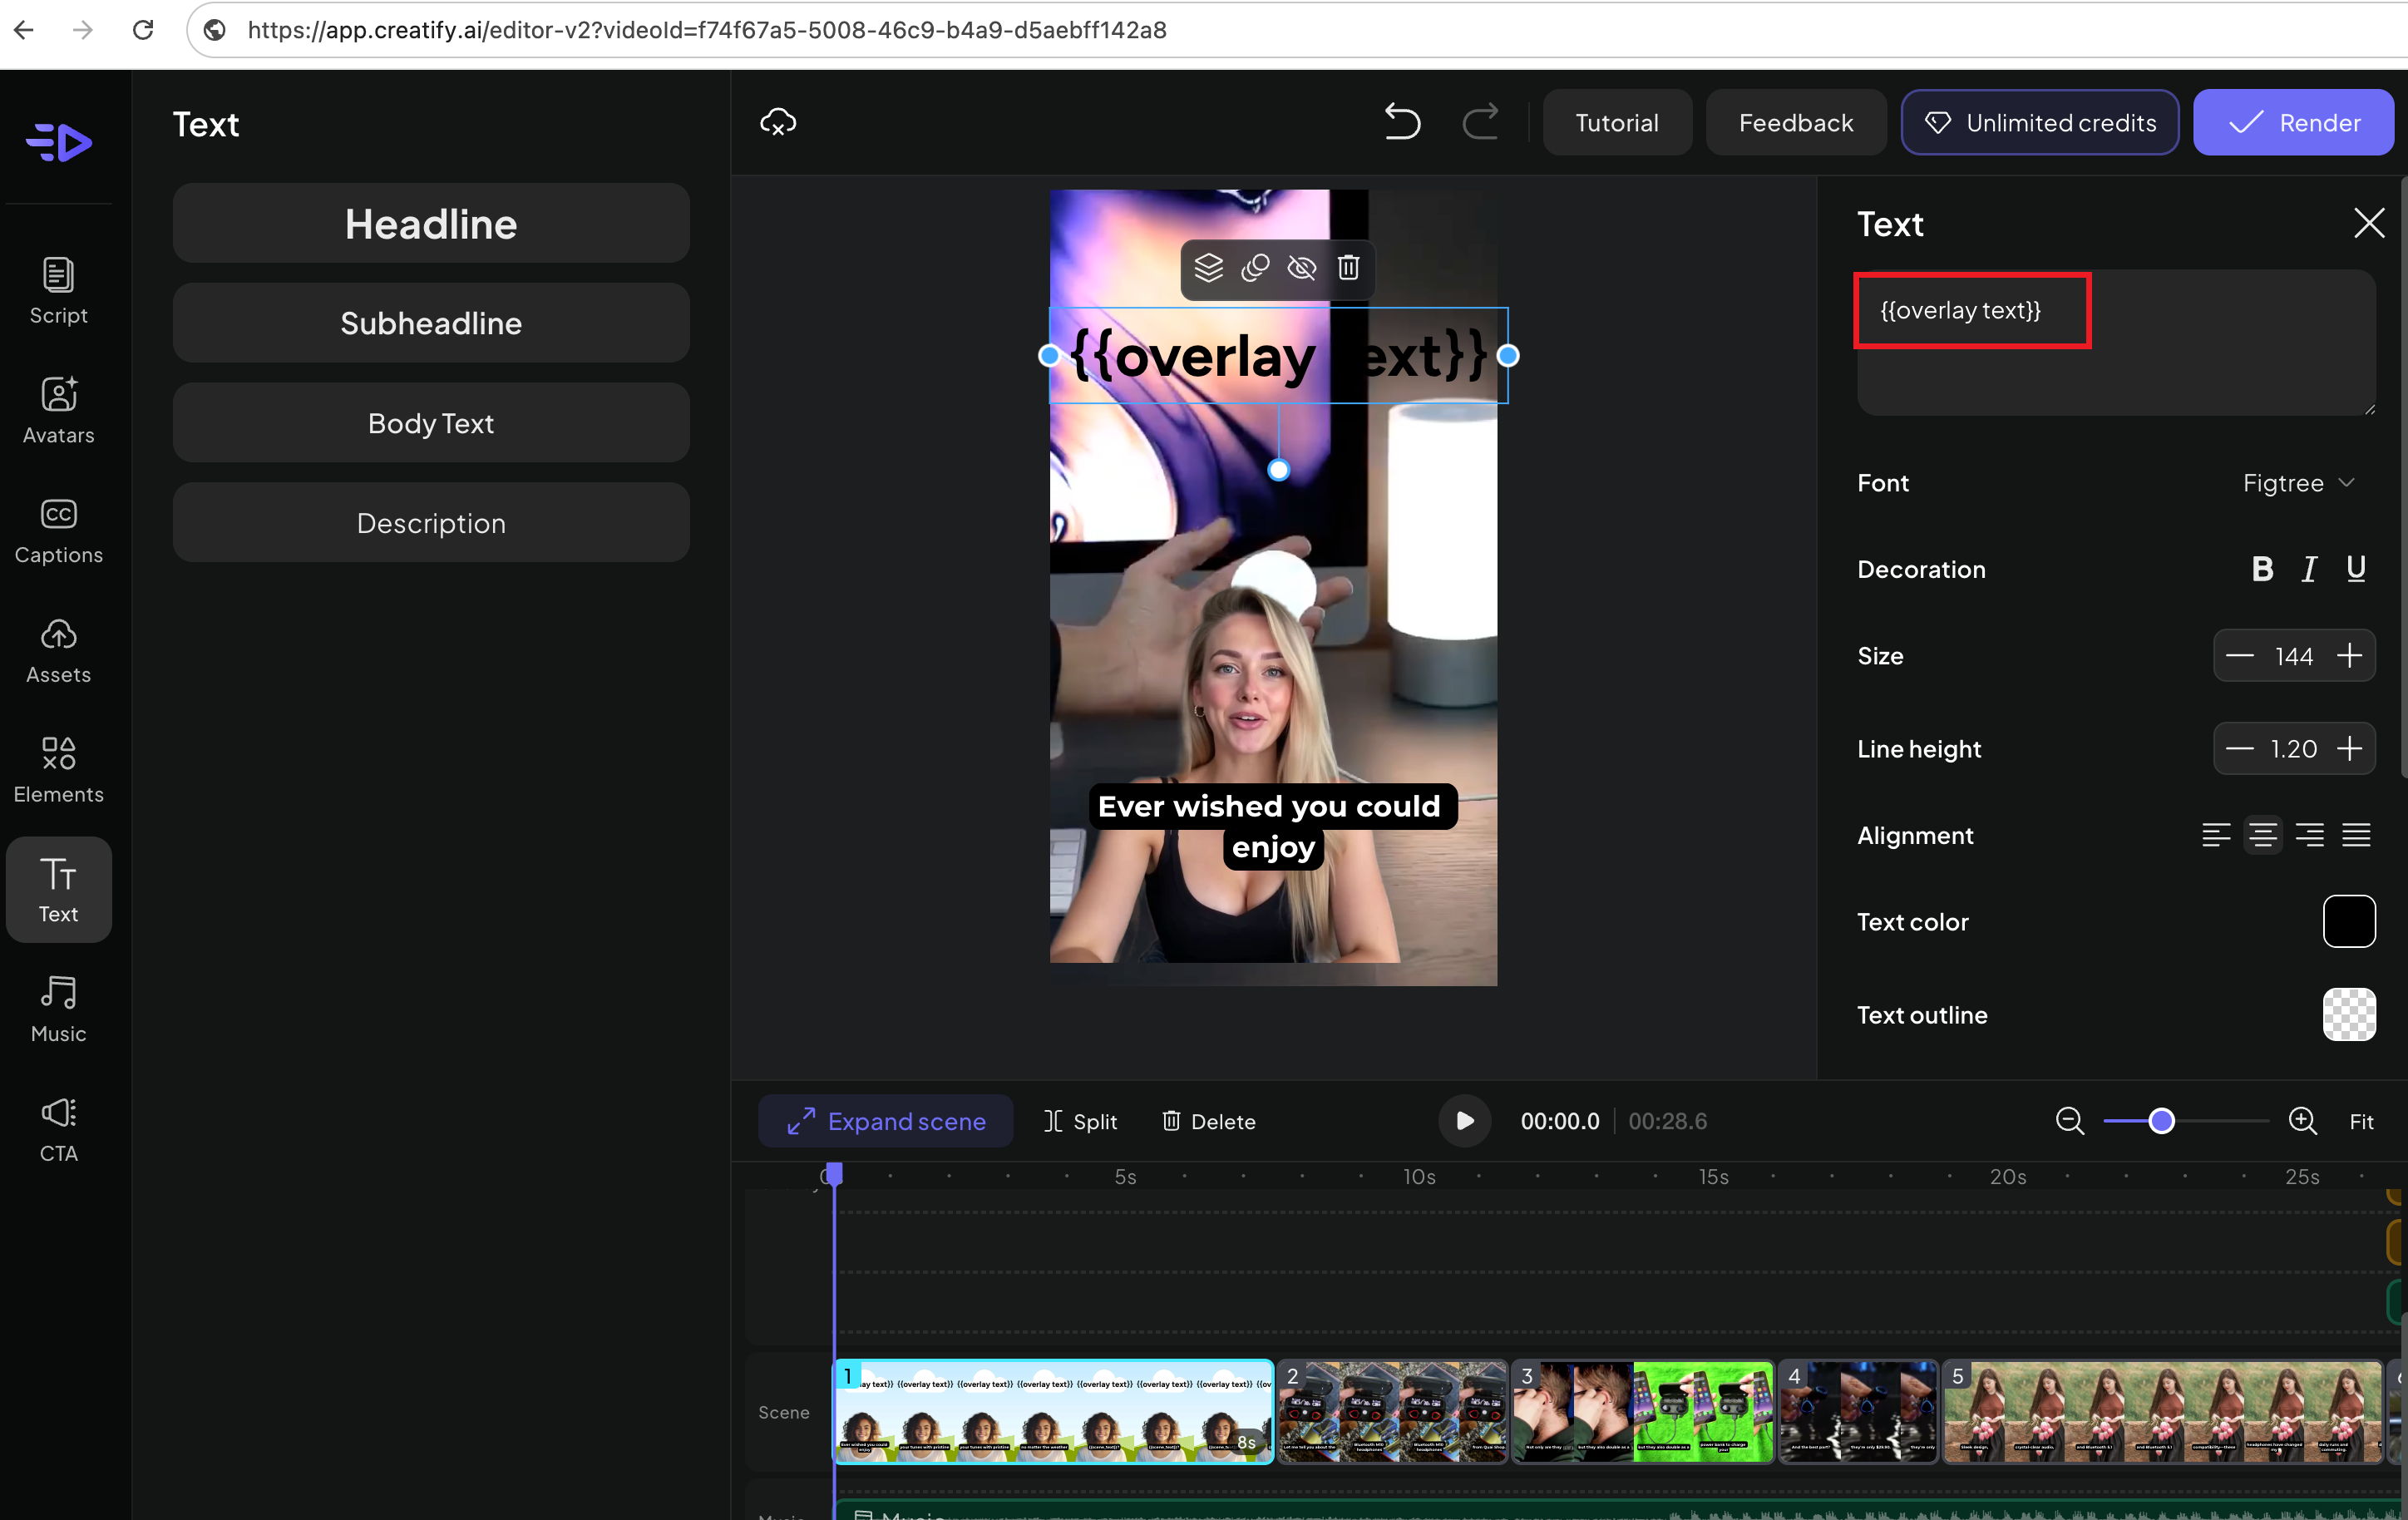Click the Render button
Viewport: 2408px width, 1520px height.
[x=2293, y=122]
